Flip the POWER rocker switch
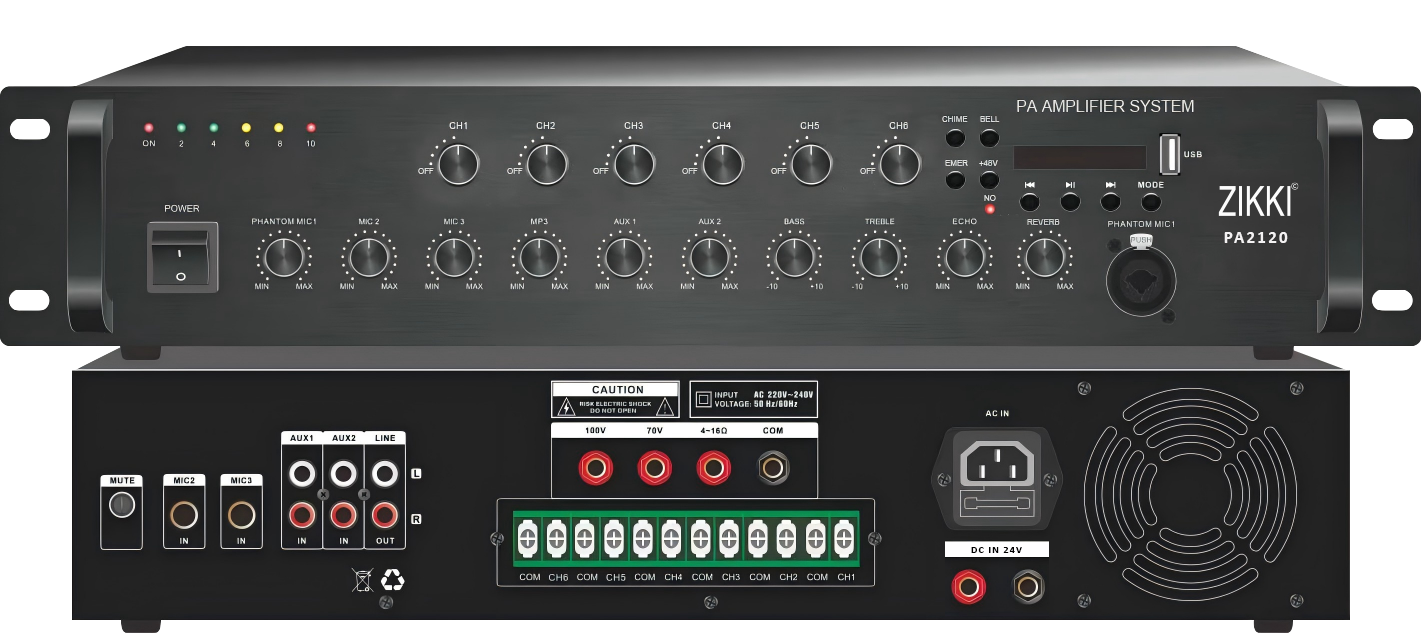Viewport: 1422px width, 633px height. click(x=182, y=257)
